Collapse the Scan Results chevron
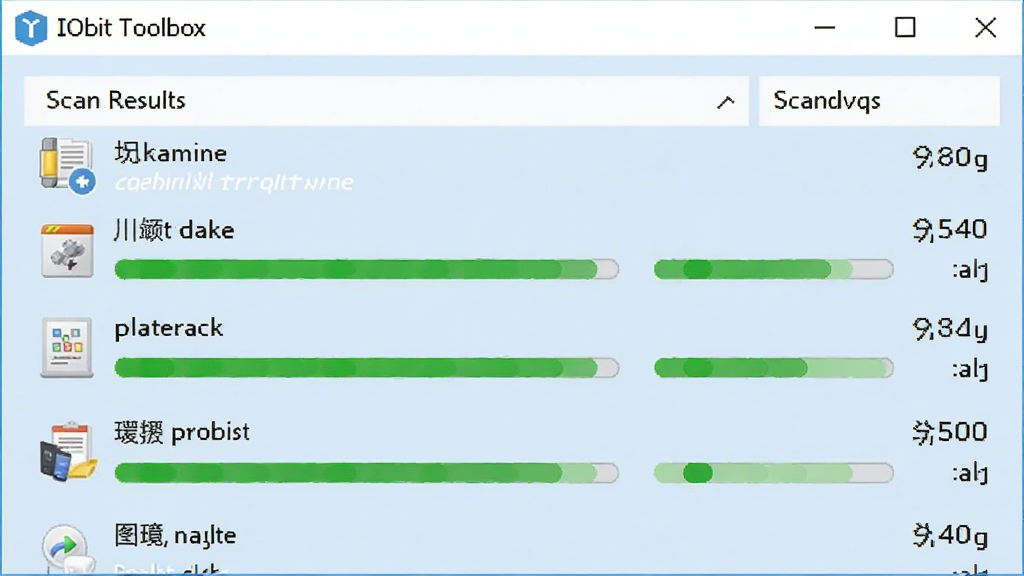Screen dimensions: 1024x576 click(x=726, y=102)
